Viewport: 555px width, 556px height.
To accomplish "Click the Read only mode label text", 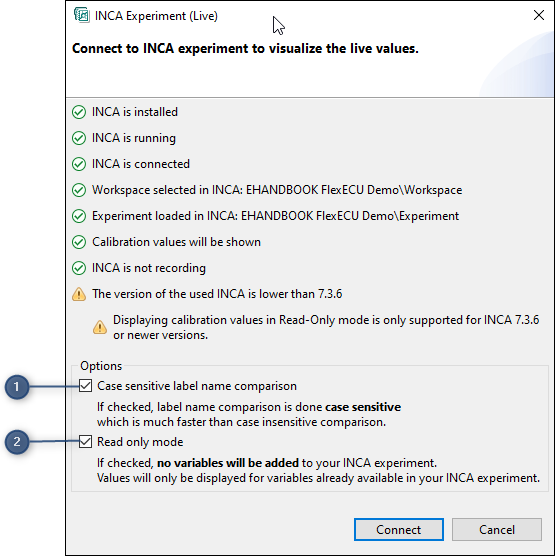I will pos(140,442).
